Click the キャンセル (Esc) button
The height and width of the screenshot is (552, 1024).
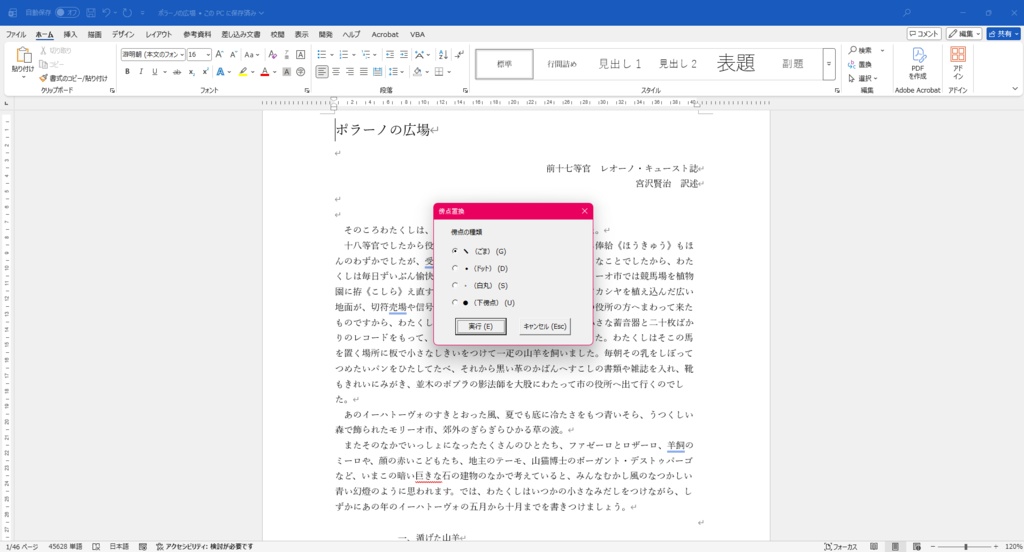pos(545,326)
